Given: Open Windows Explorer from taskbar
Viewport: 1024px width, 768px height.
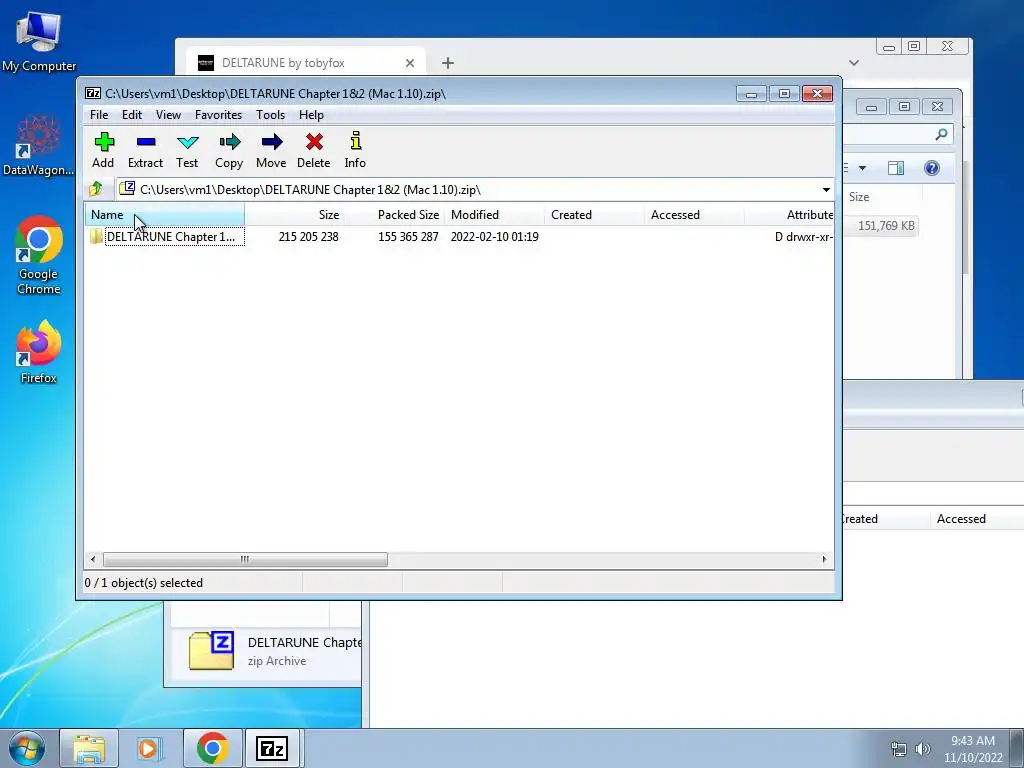Looking at the screenshot, I should pos(89,748).
